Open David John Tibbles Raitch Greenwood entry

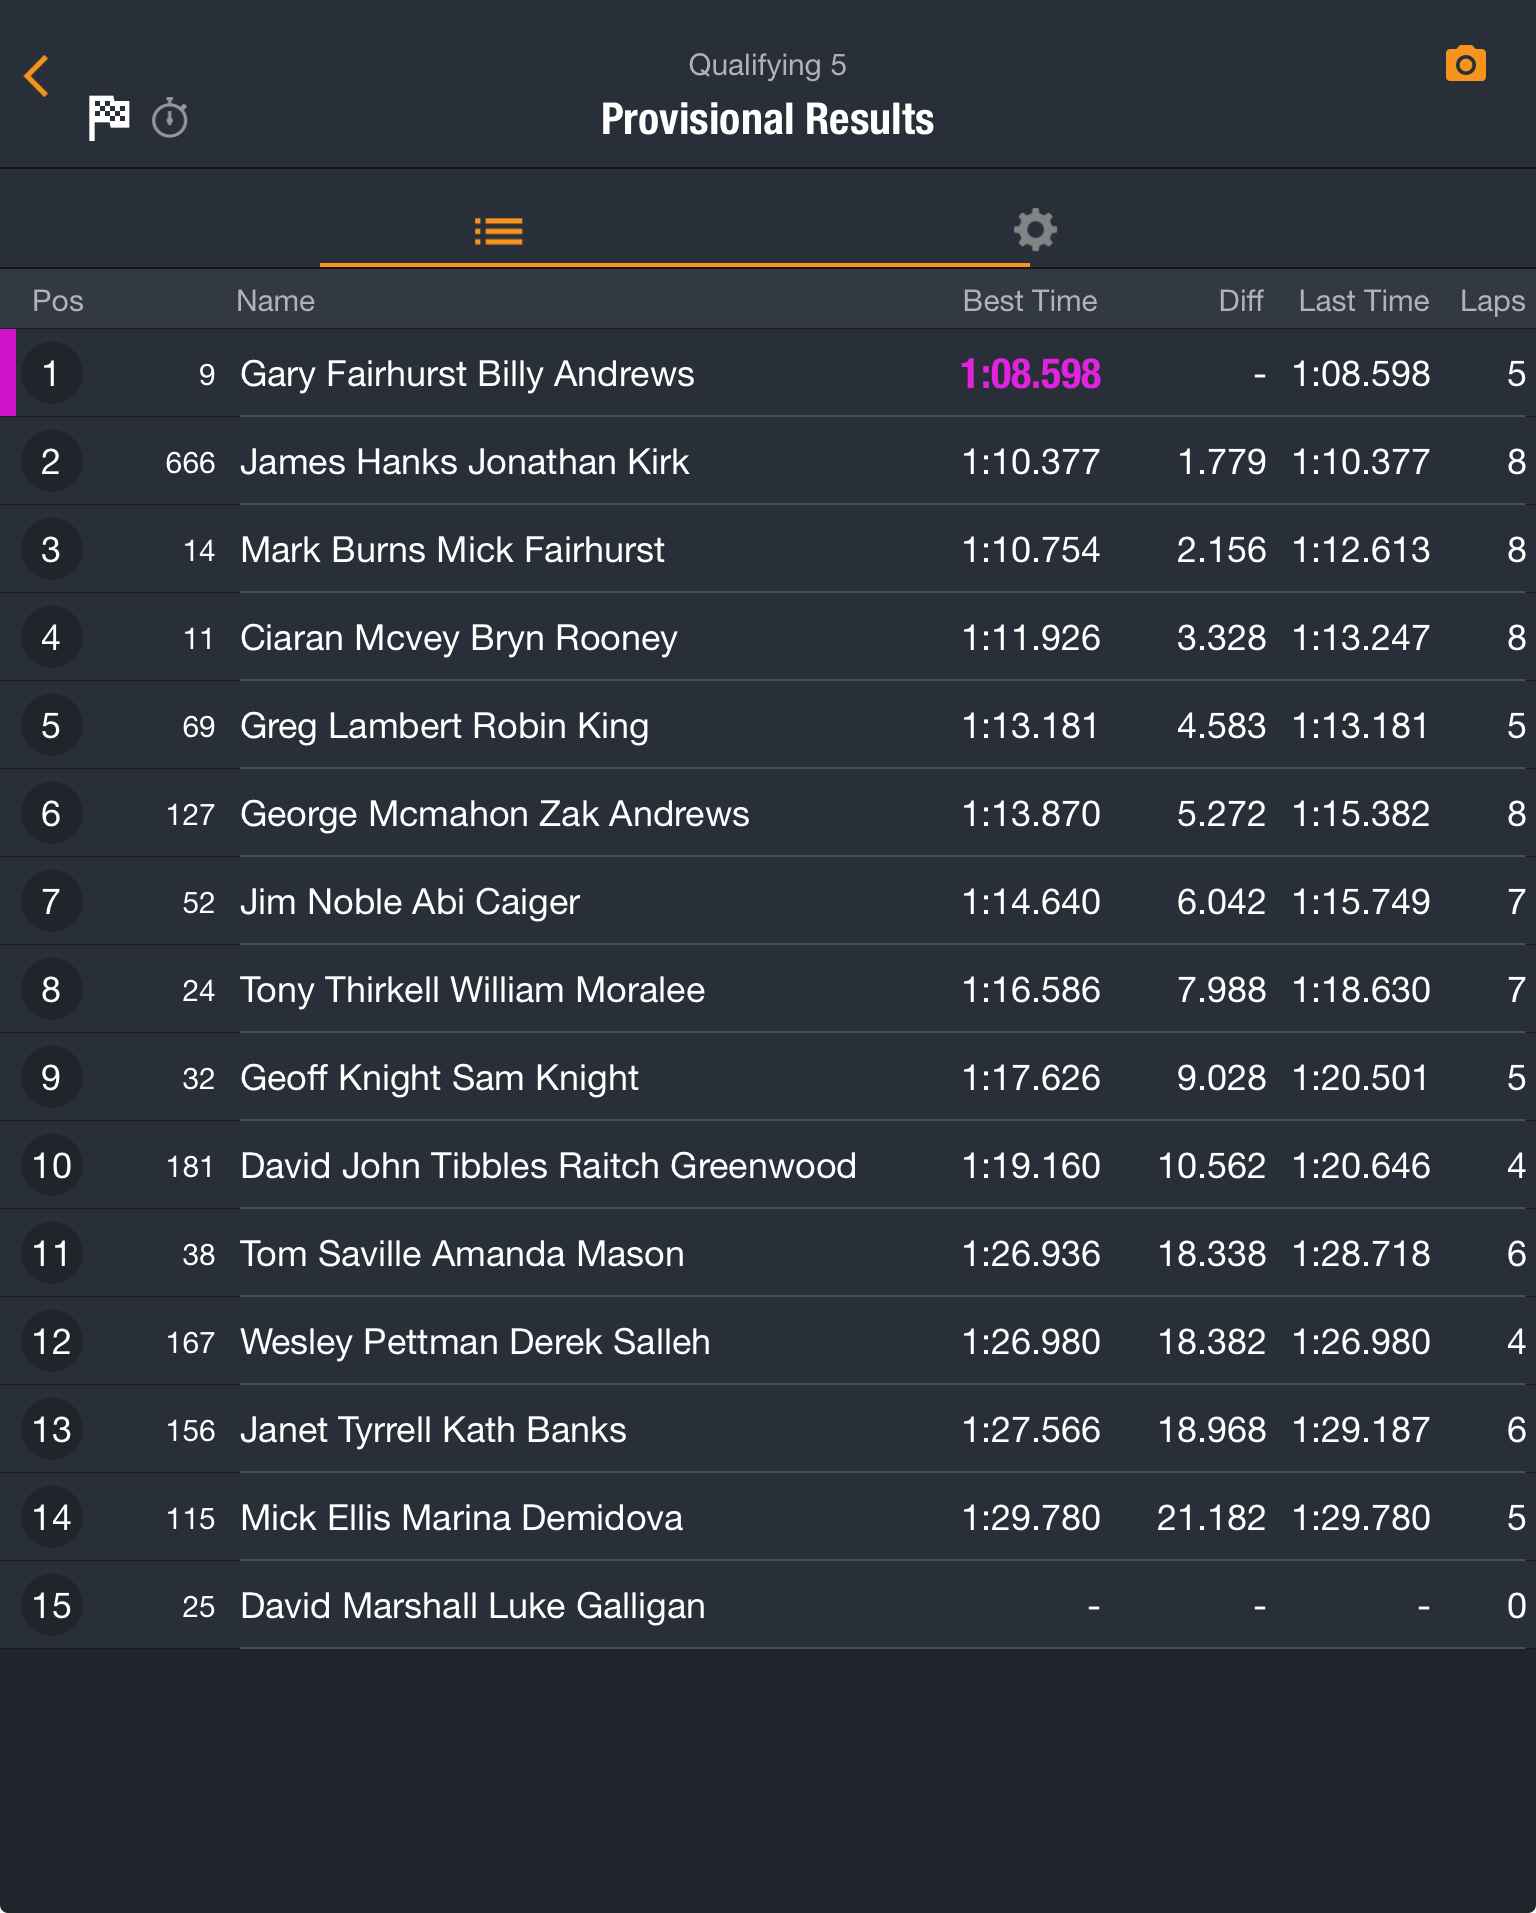768,1165
